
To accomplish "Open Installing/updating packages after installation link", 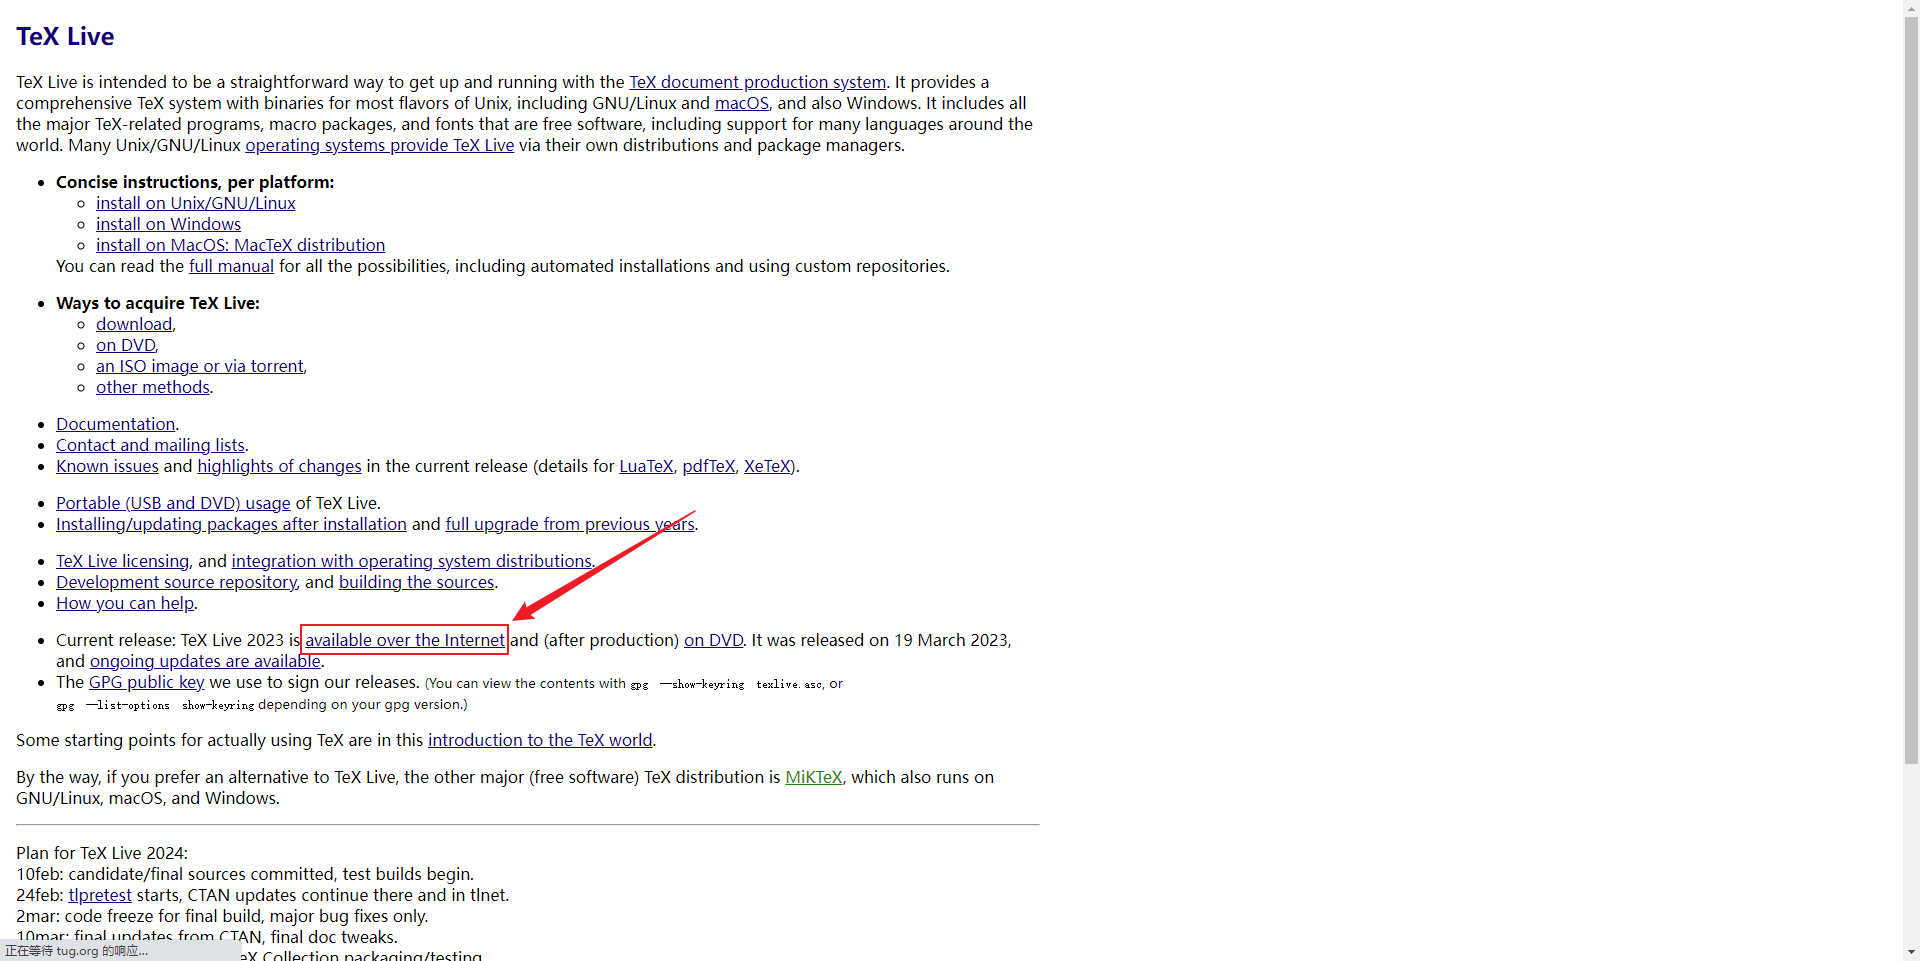I will point(231,524).
